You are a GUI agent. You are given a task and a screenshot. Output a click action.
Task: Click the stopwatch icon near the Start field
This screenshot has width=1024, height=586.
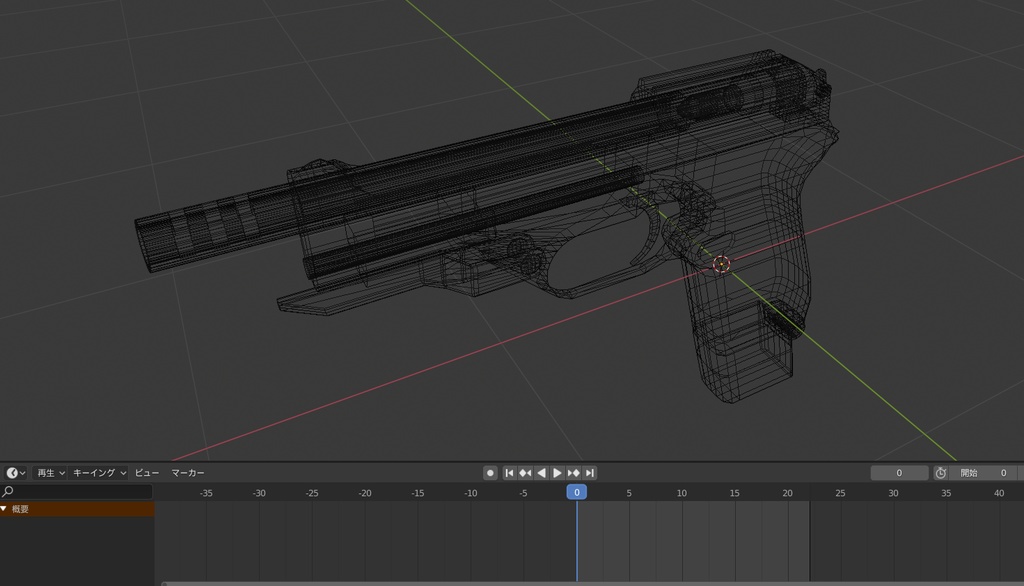[941, 473]
